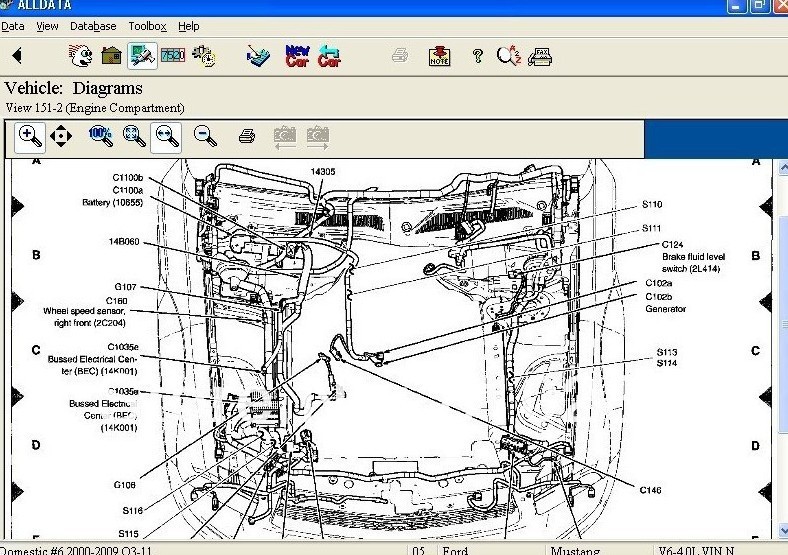This screenshot has width=788, height=555.
Task: Click the 'C160' wheel speed sensor label
Action: [x=117, y=301]
